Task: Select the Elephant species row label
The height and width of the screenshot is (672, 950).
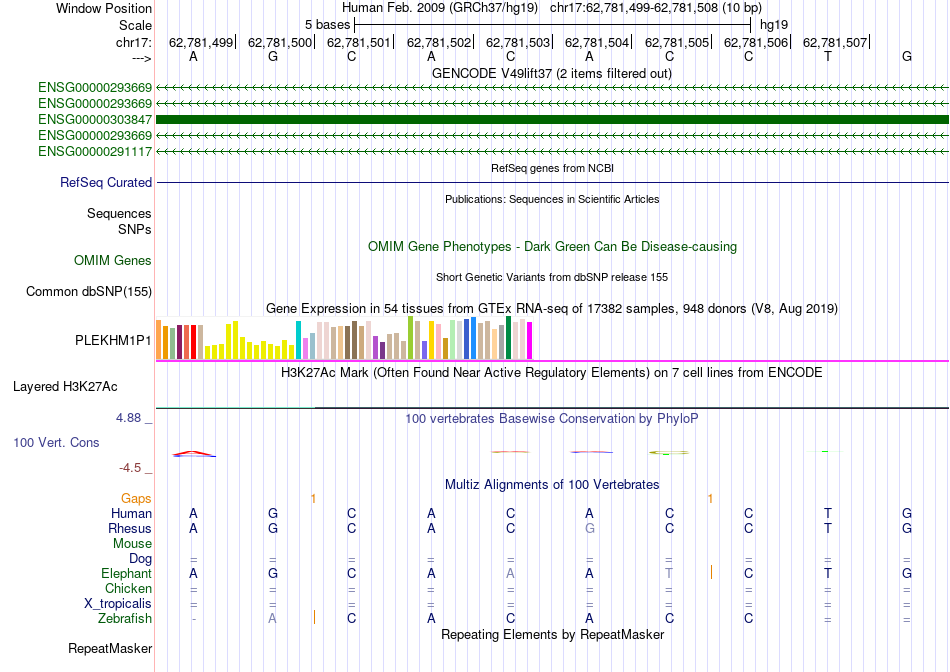Action: click(x=127, y=573)
